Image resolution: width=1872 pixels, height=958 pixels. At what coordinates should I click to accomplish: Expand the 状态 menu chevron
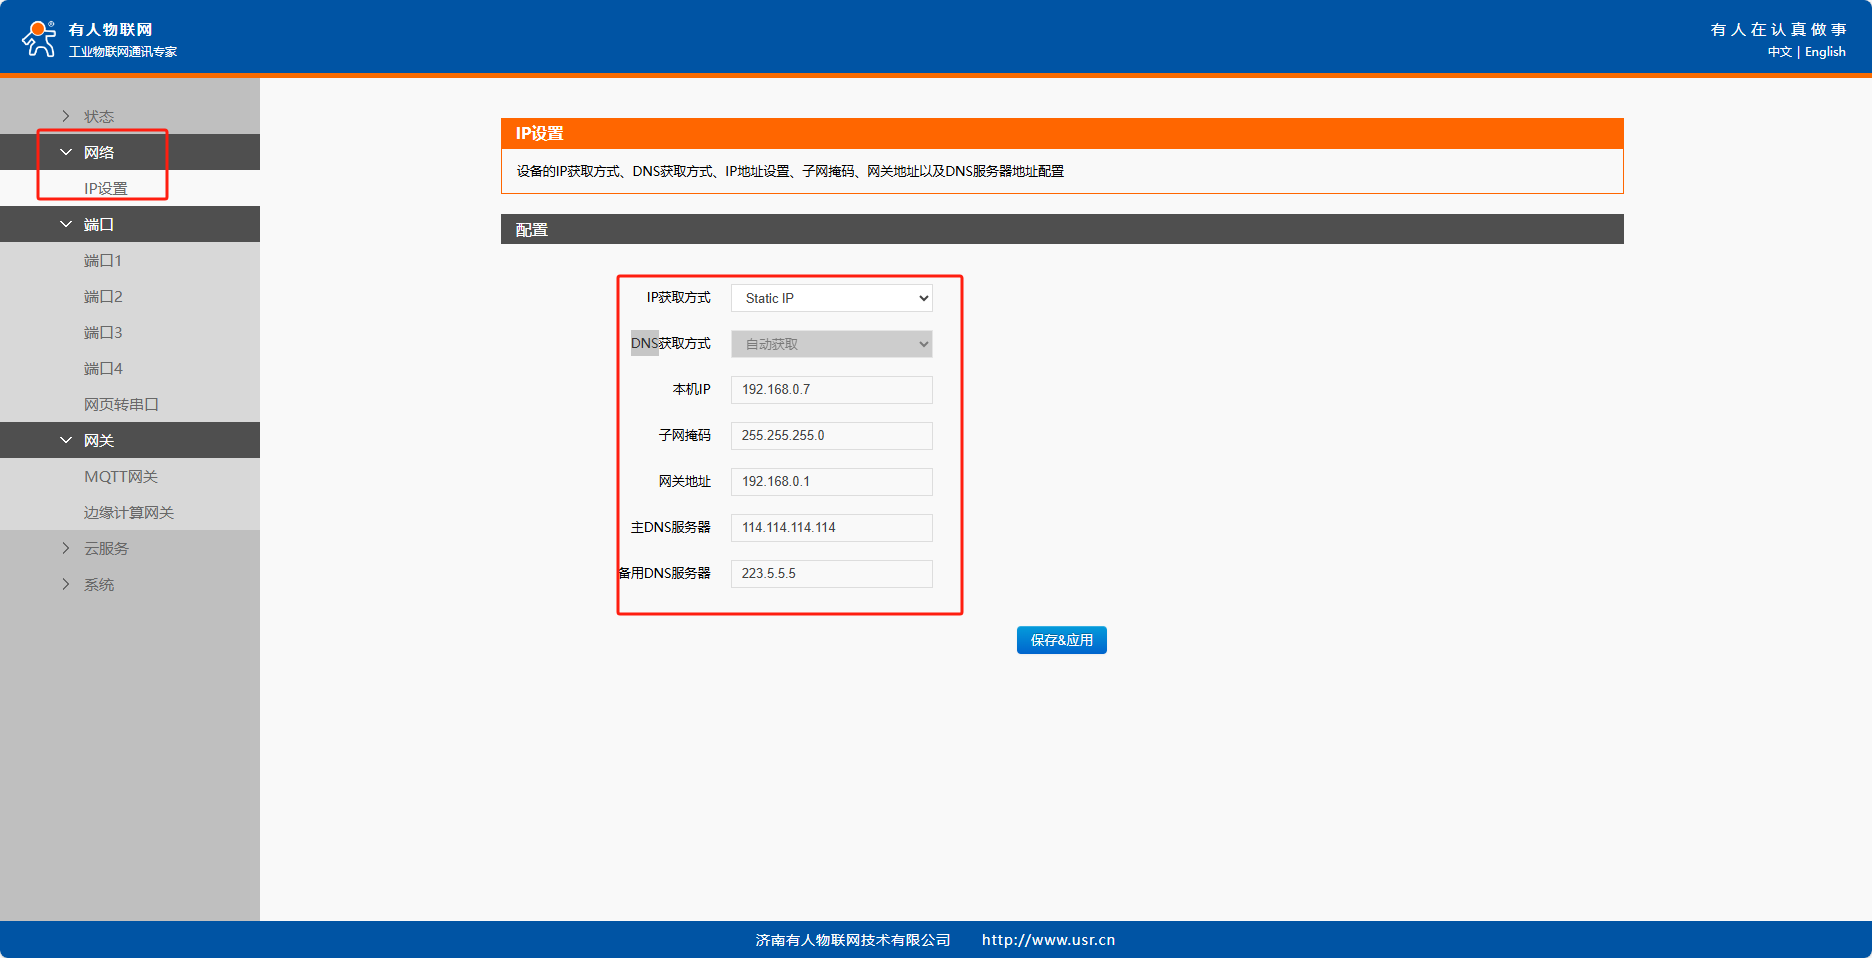pos(66,116)
